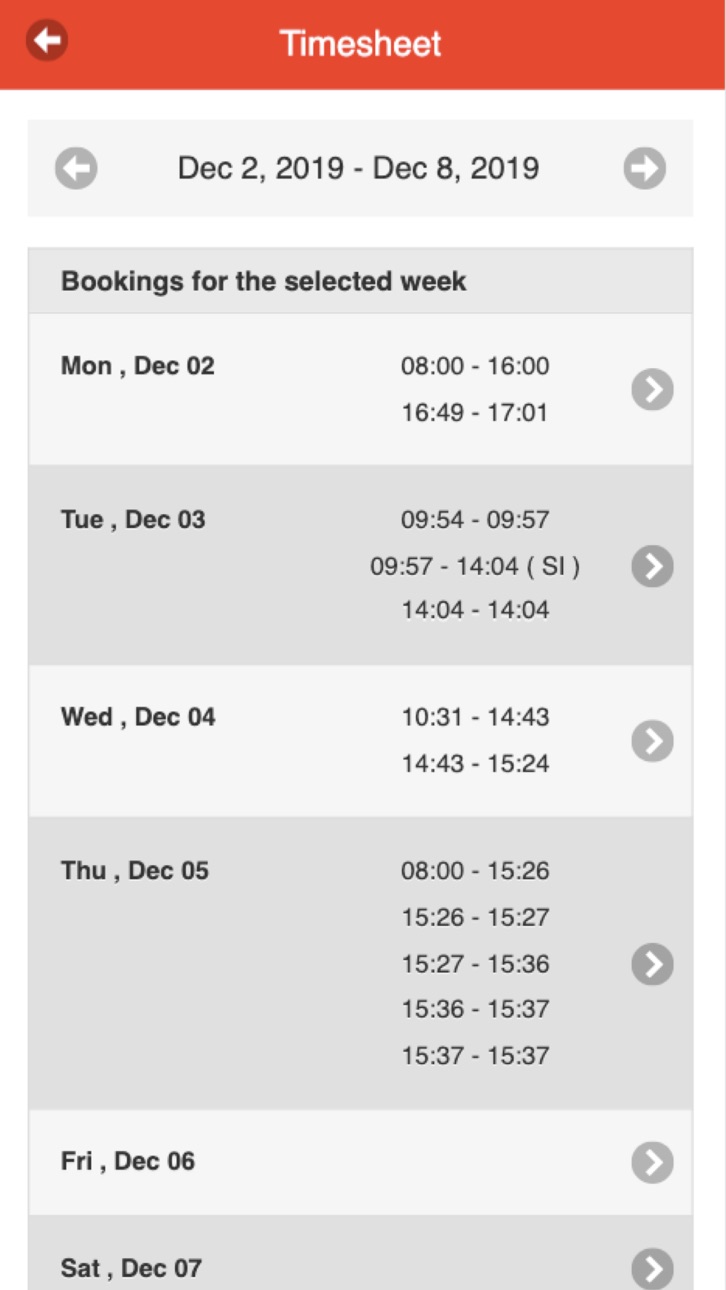Open Thu, Dec 05 details chevron
Viewport: 726px width, 1290px height.
(652, 964)
